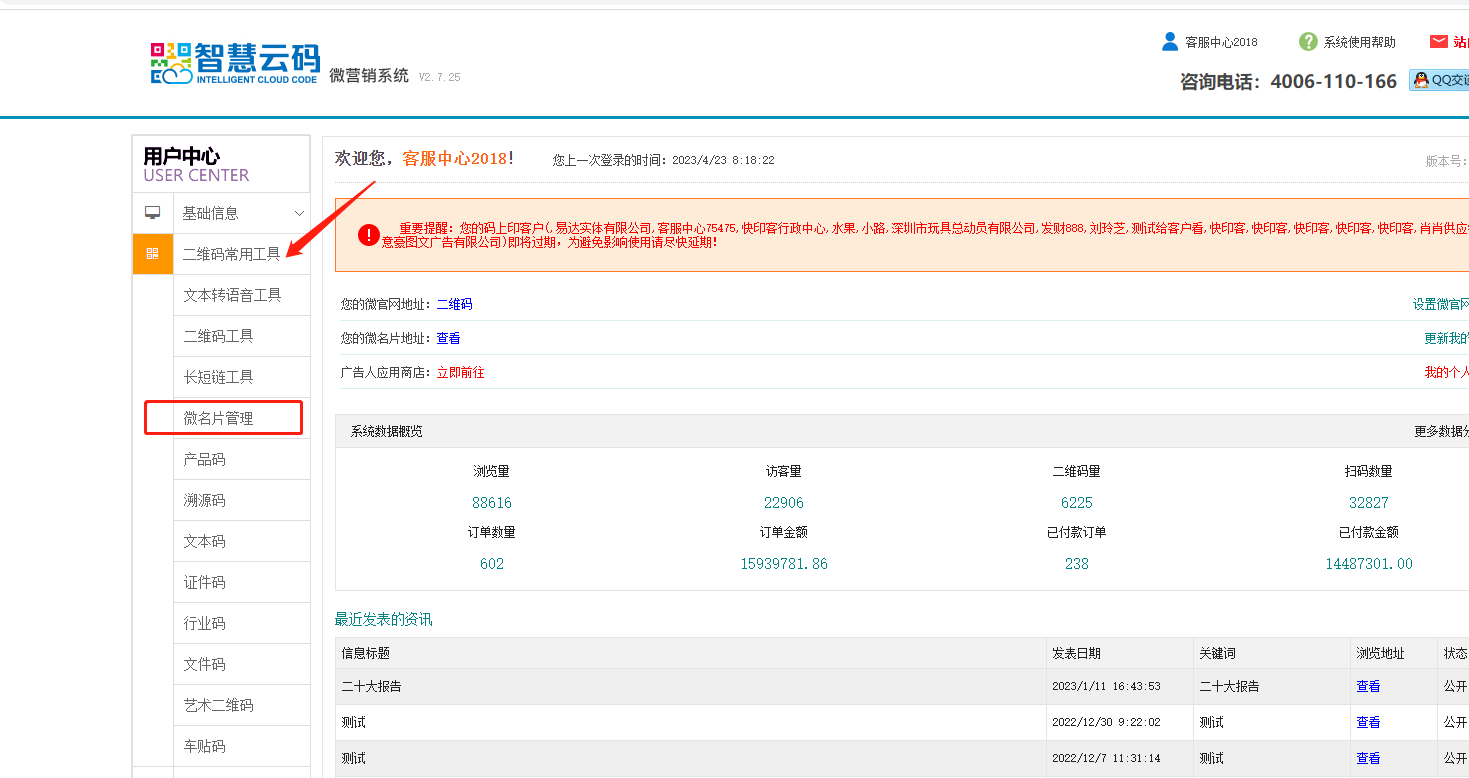Click the 最近发表的资讯 heading link

coord(383,619)
